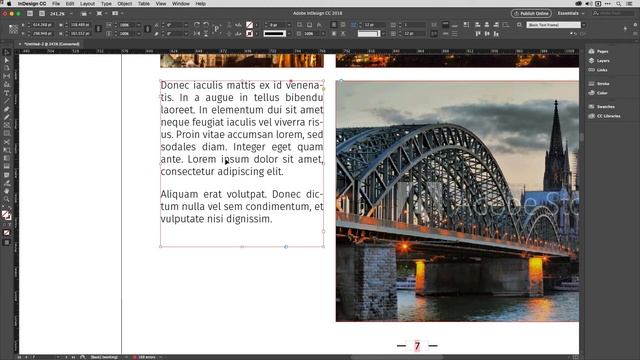Select the Pencil tool
640x360 pixels.
(7, 118)
